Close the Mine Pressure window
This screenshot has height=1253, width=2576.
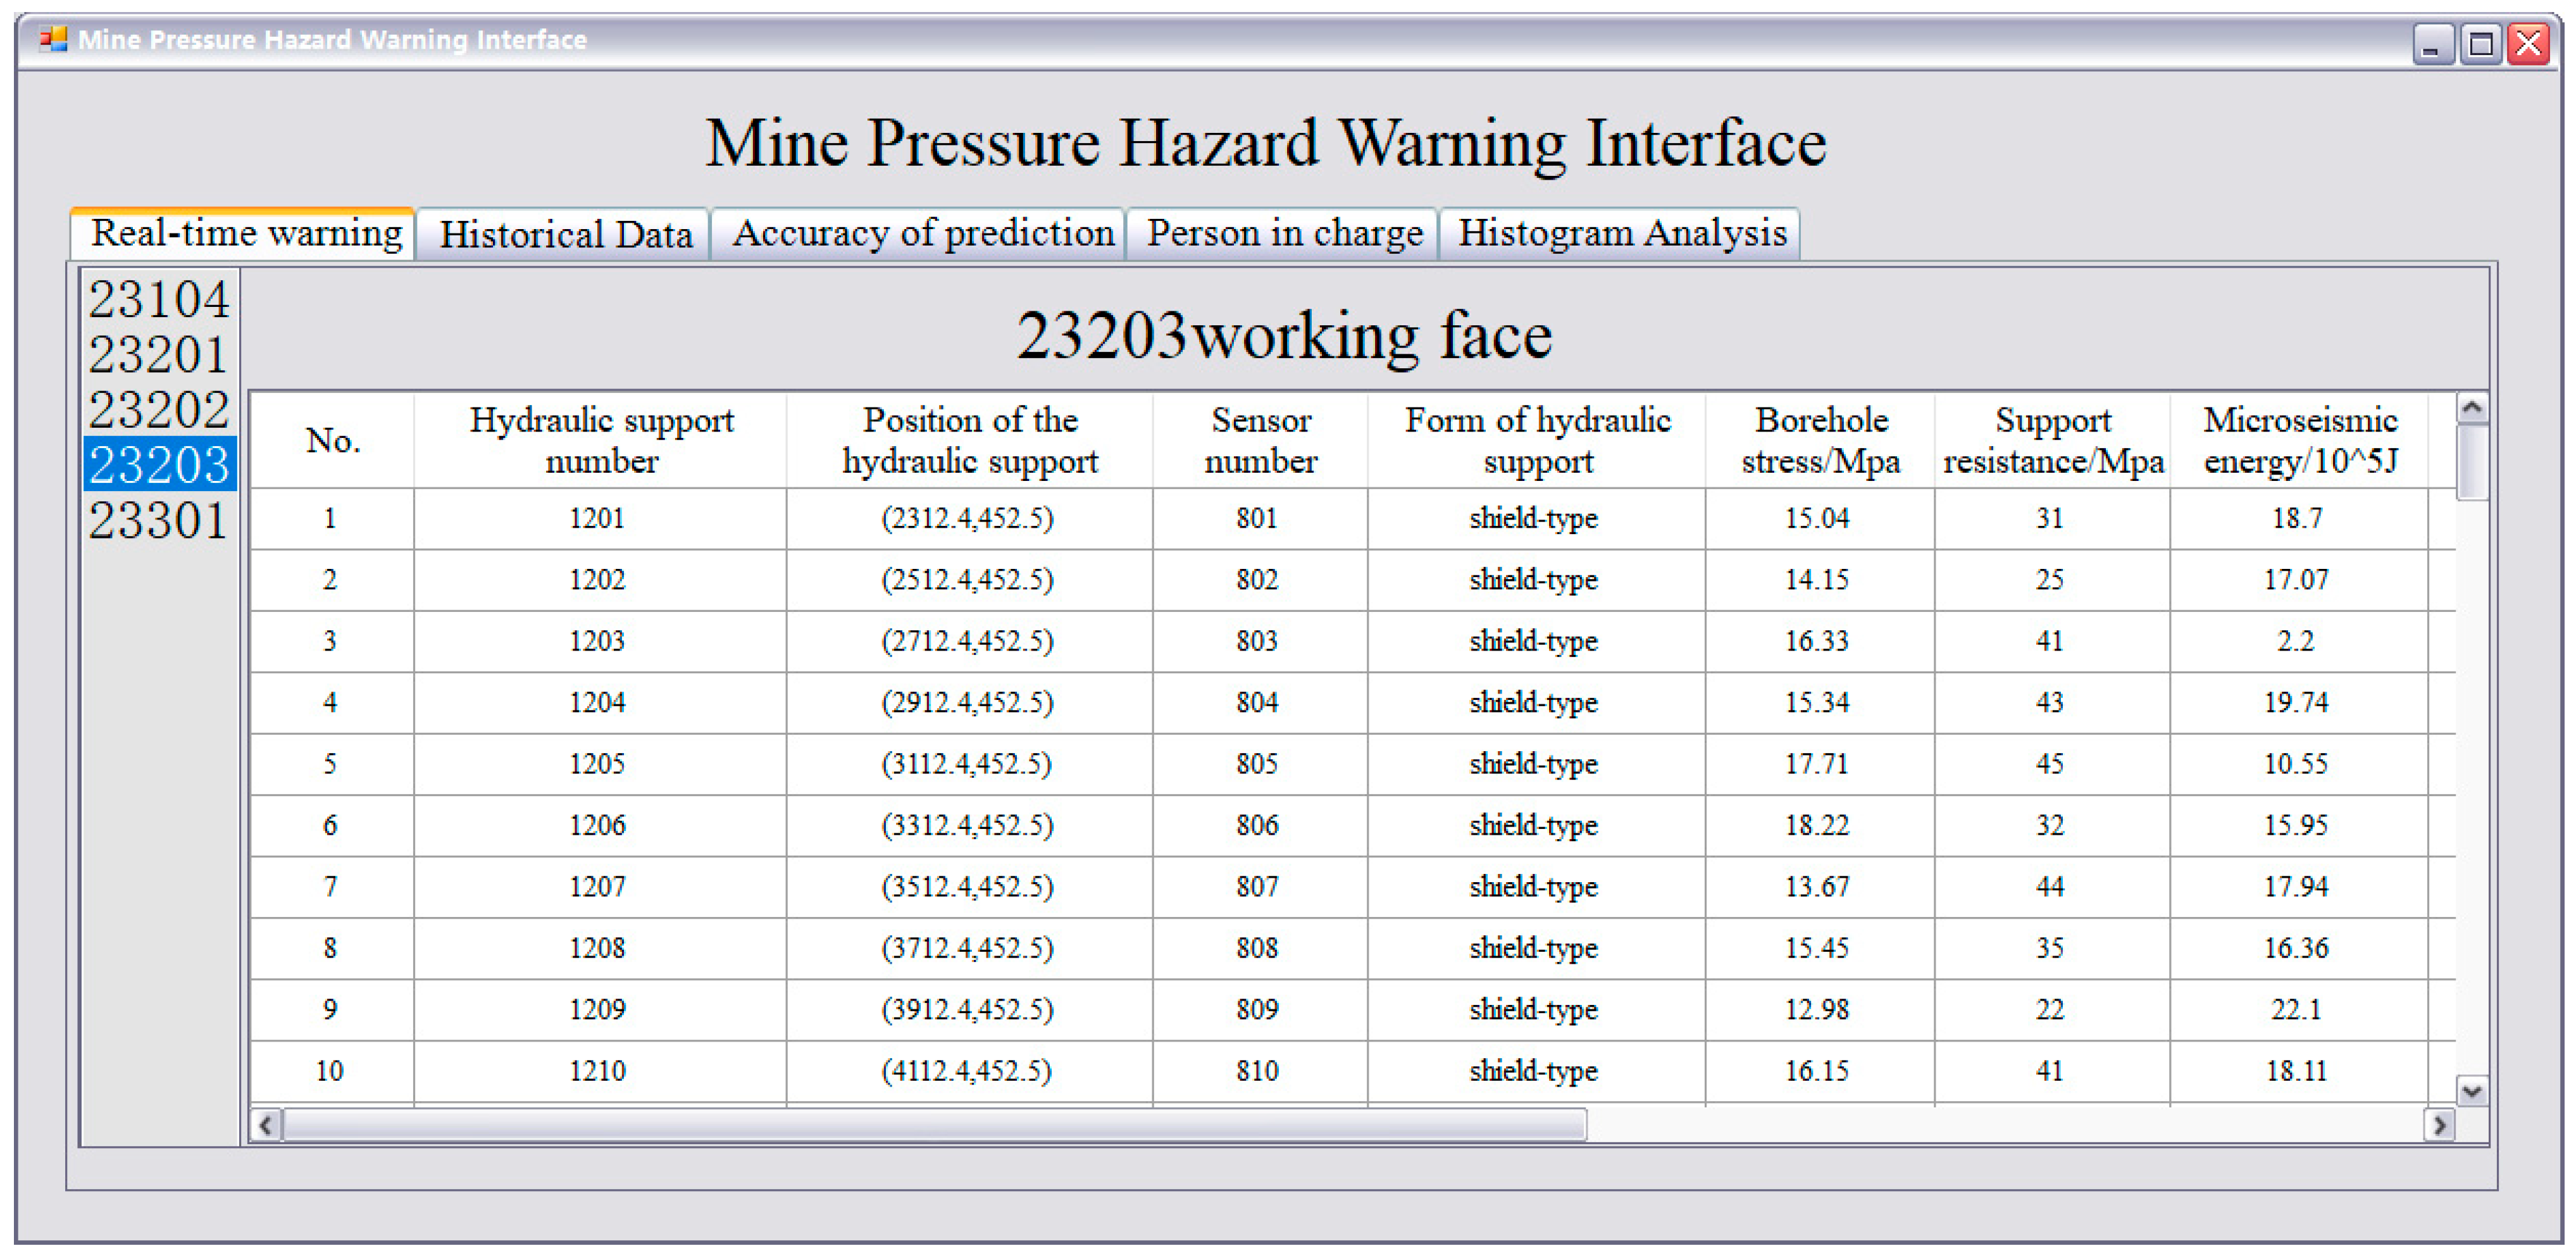[x=2528, y=44]
